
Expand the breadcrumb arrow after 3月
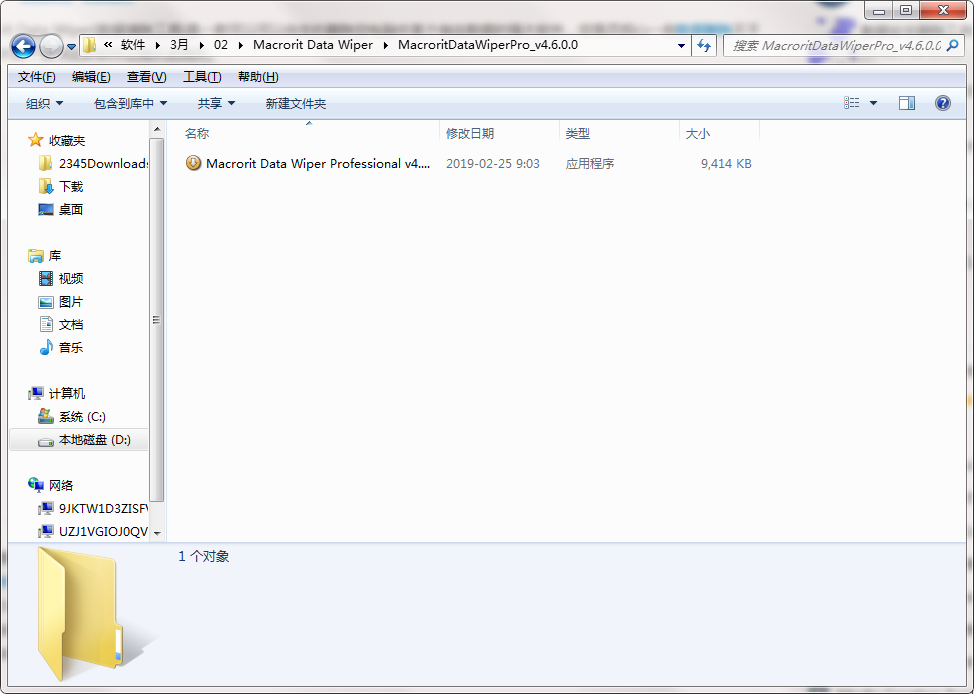pyautogui.click(x=201, y=45)
